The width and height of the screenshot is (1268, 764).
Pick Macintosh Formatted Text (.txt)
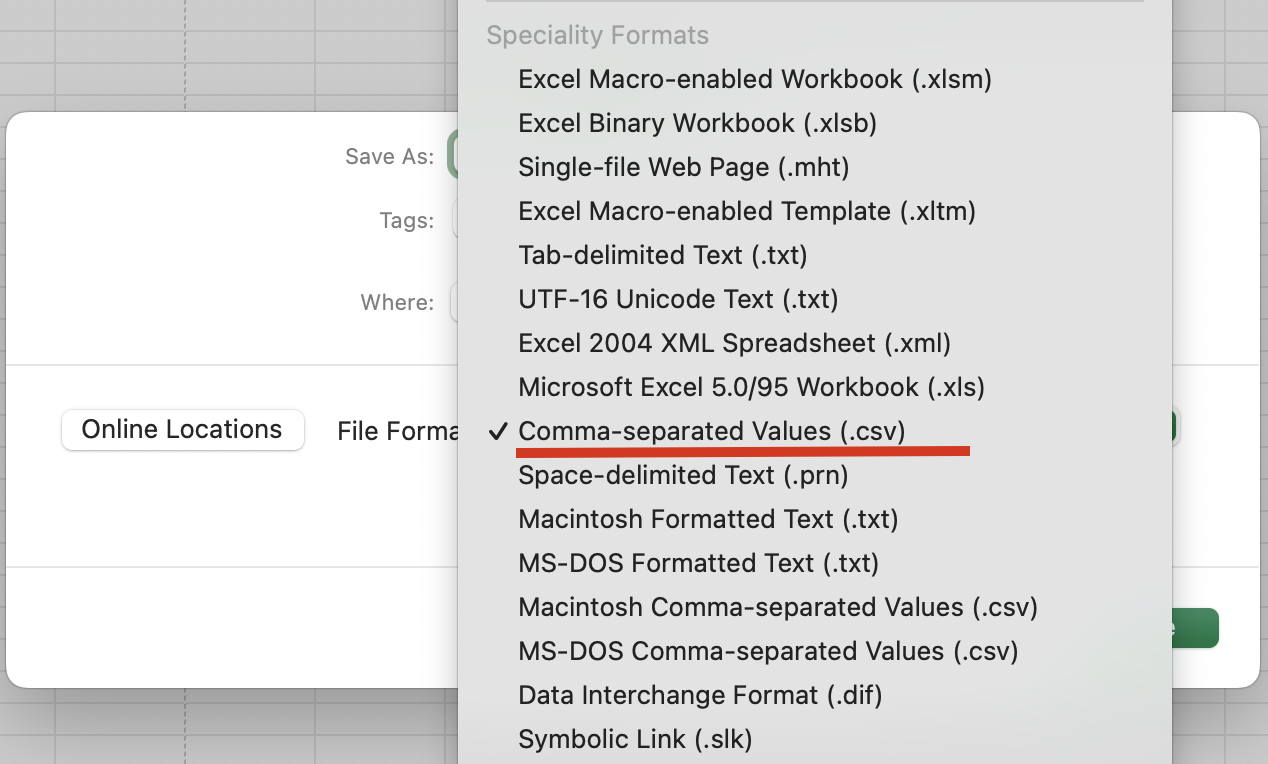coord(708,519)
